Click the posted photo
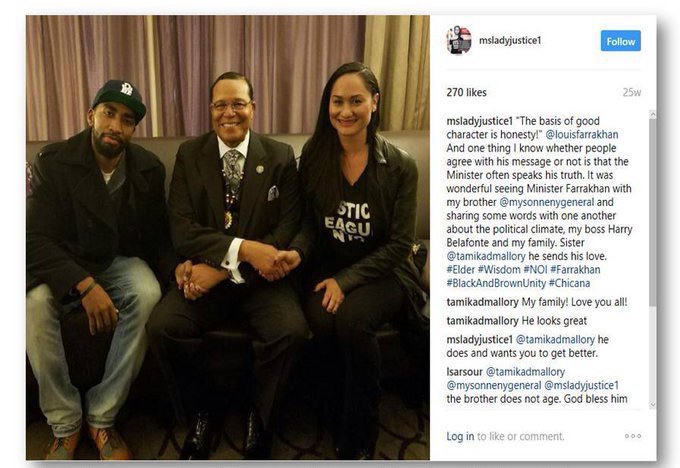The image size is (680, 468). (x=228, y=238)
